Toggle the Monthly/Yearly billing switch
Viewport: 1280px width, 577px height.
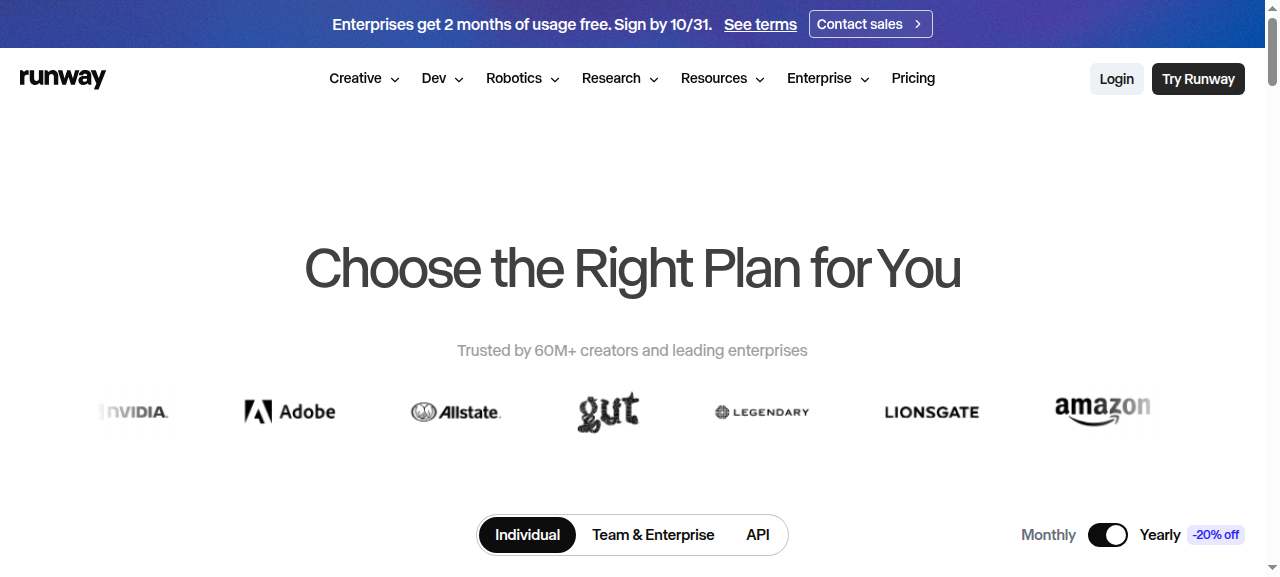point(1108,535)
